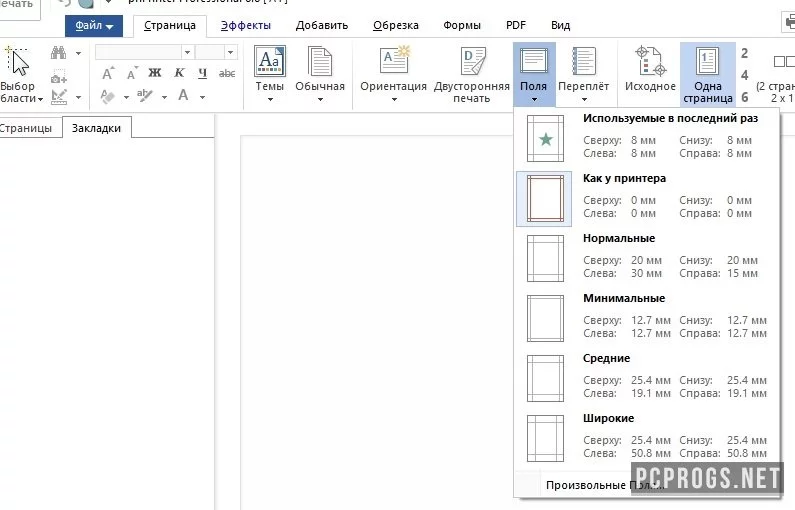Screen dimensions: 795x510
Task: Click the 4 pages-per-sheet number button
Action: click(x=744, y=76)
